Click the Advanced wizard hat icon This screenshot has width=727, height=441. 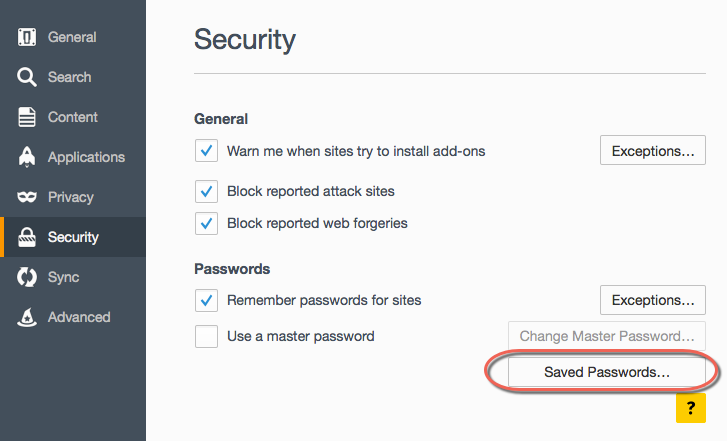27,317
